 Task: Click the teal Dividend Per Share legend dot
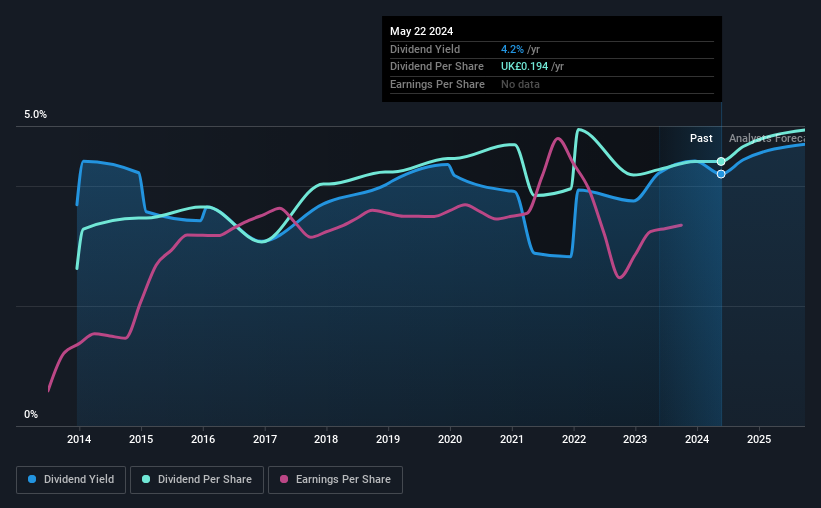coord(146,479)
